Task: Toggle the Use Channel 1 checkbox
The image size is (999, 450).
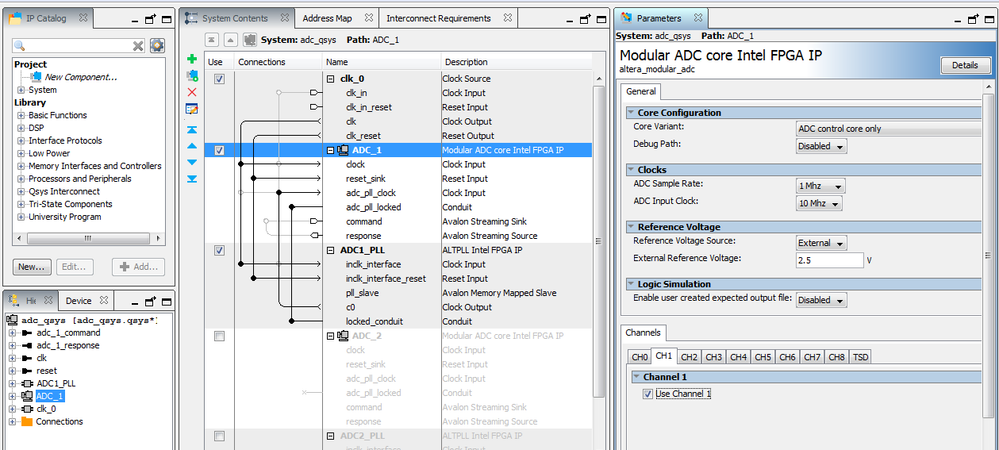Action: pos(648,394)
